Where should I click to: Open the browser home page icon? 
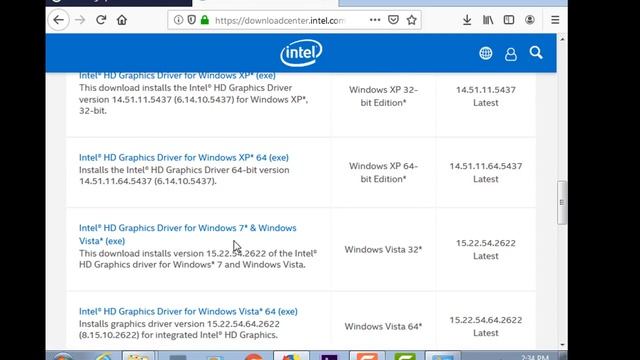click(122, 20)
